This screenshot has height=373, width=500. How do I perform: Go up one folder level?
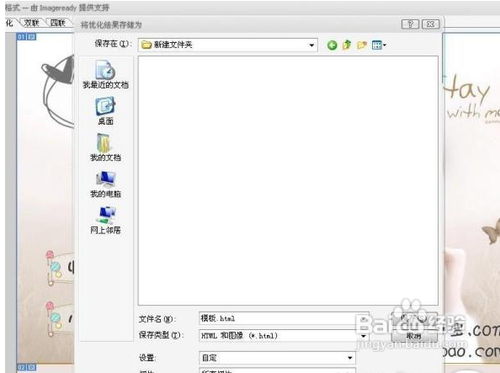coord(347,45)
